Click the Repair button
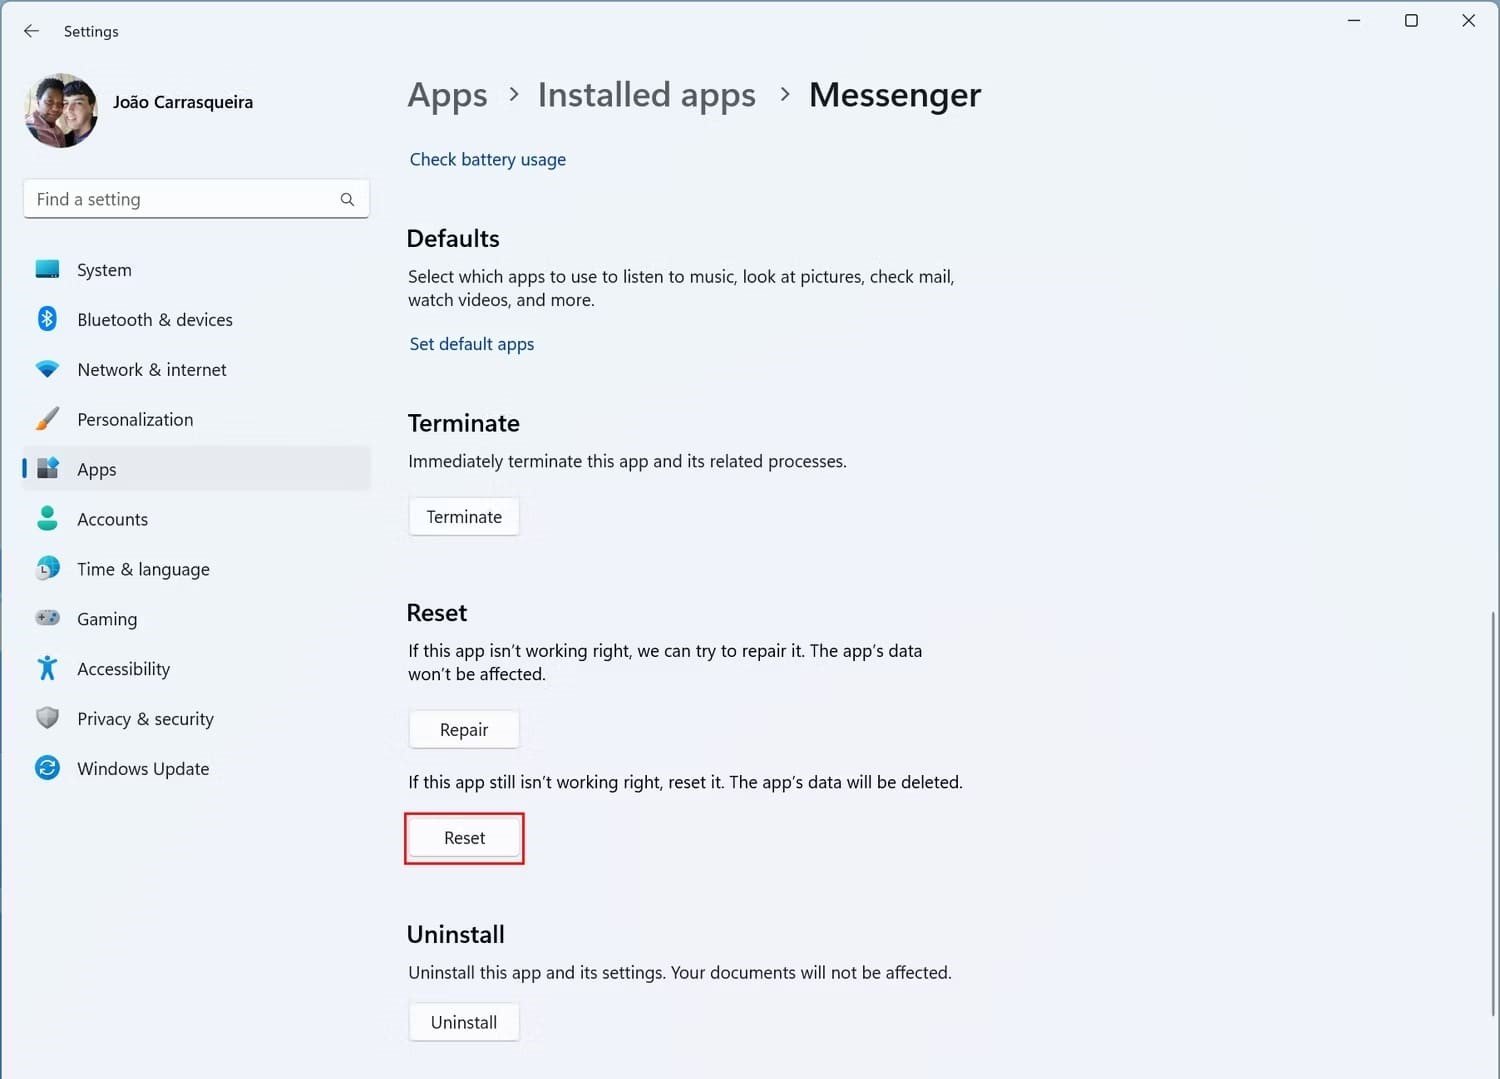1500x1079 pixels. tap(464, 730)
